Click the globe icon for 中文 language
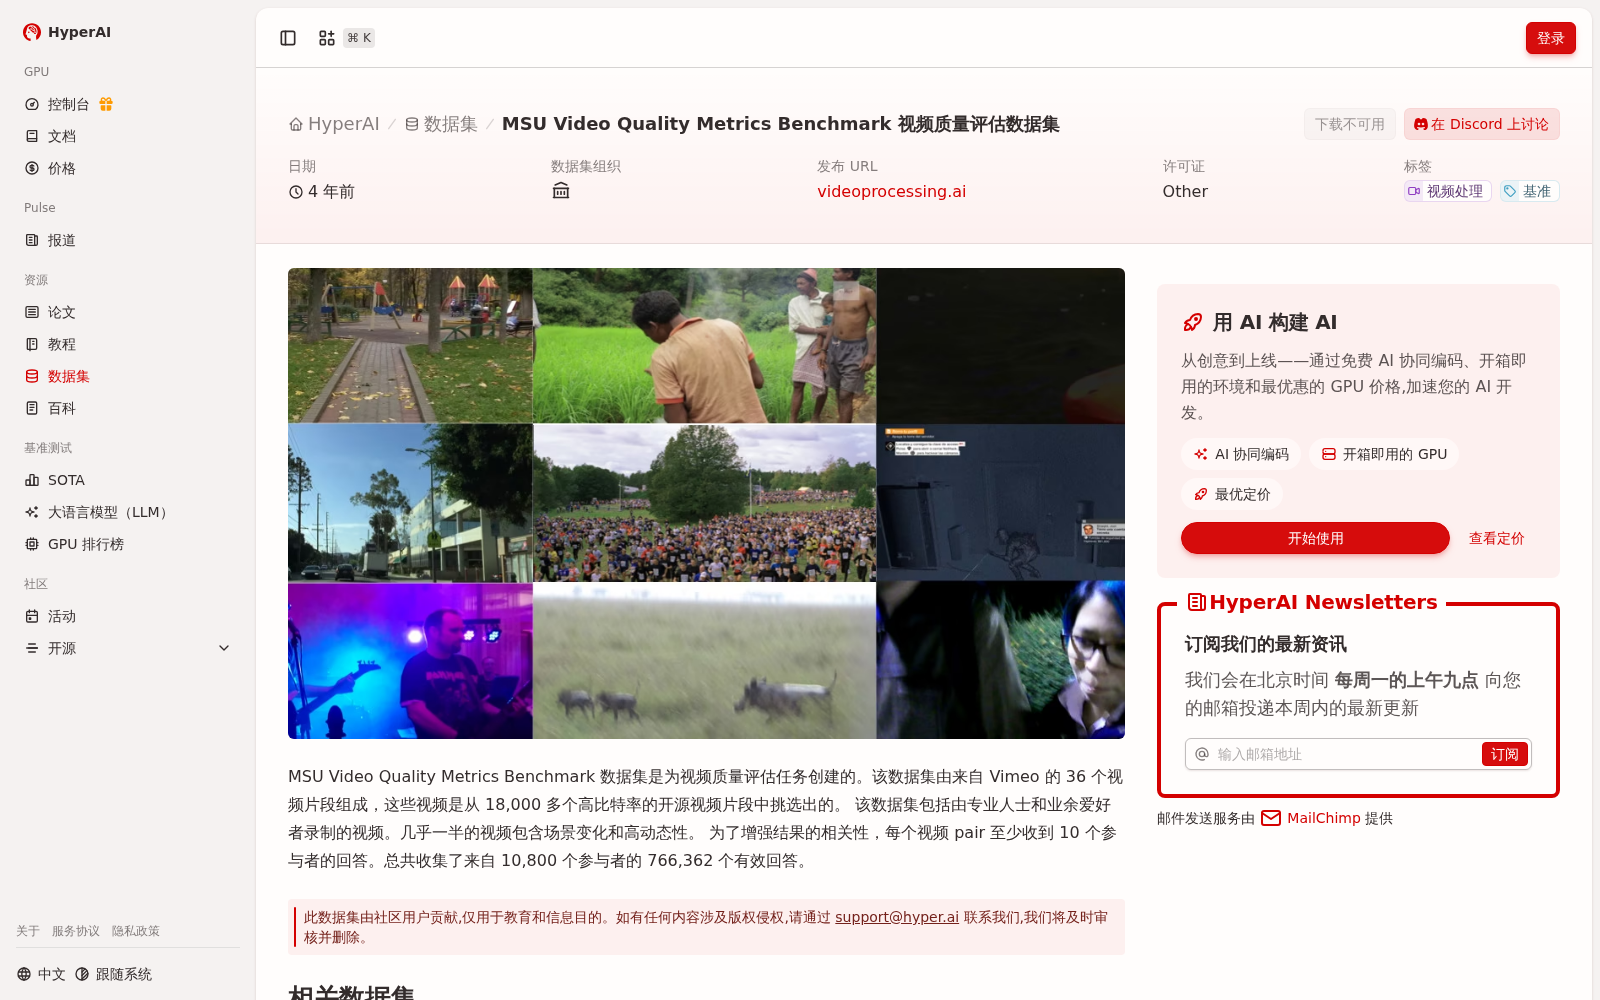Screen dimensions: 1600x1000 coord(24,974)
